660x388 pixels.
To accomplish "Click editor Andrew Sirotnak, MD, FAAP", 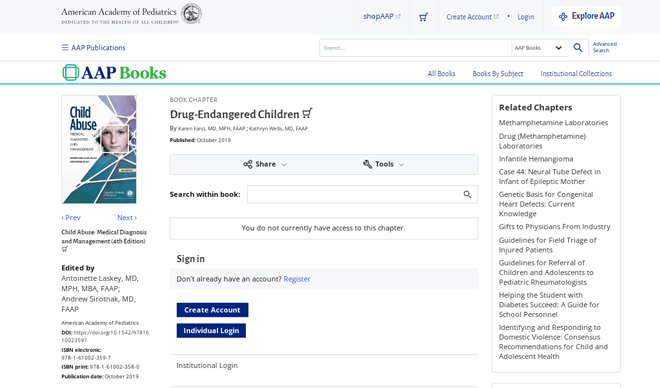I will click(x=98, y=304).
